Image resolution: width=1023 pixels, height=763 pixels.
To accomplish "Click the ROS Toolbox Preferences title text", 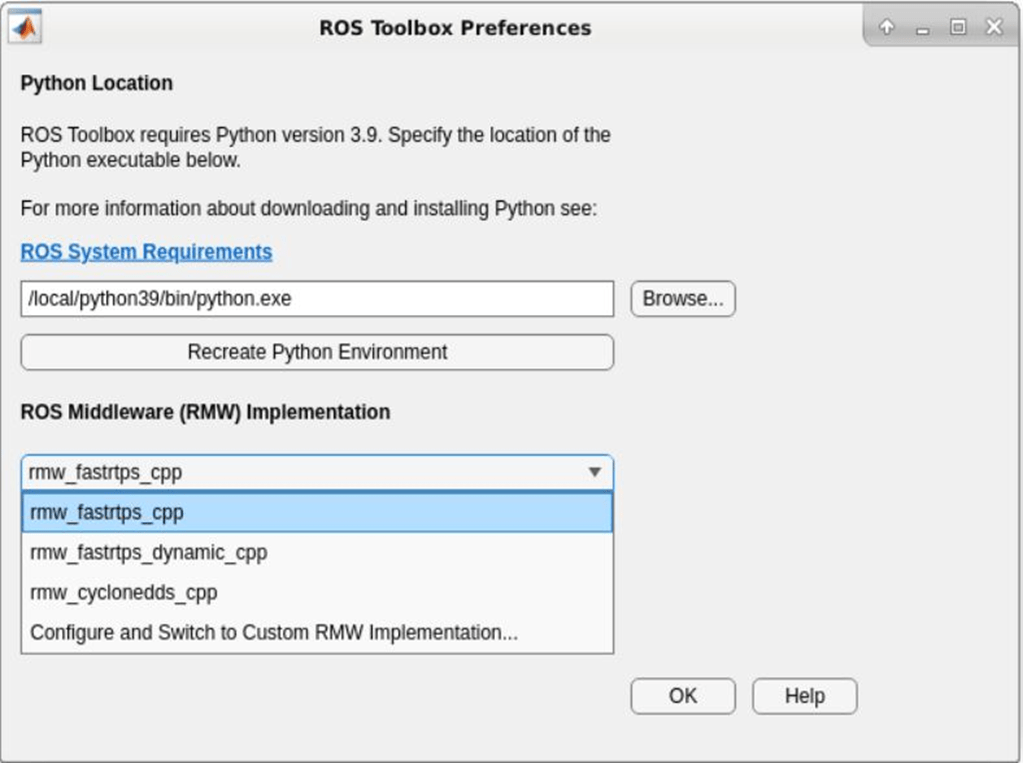I will click(455, 28).
